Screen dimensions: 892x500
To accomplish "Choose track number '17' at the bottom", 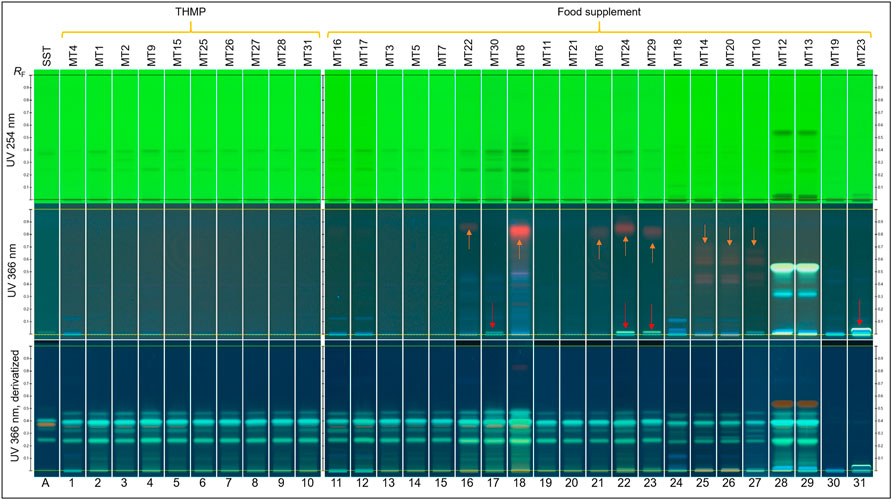I will (x=494, y=484).
